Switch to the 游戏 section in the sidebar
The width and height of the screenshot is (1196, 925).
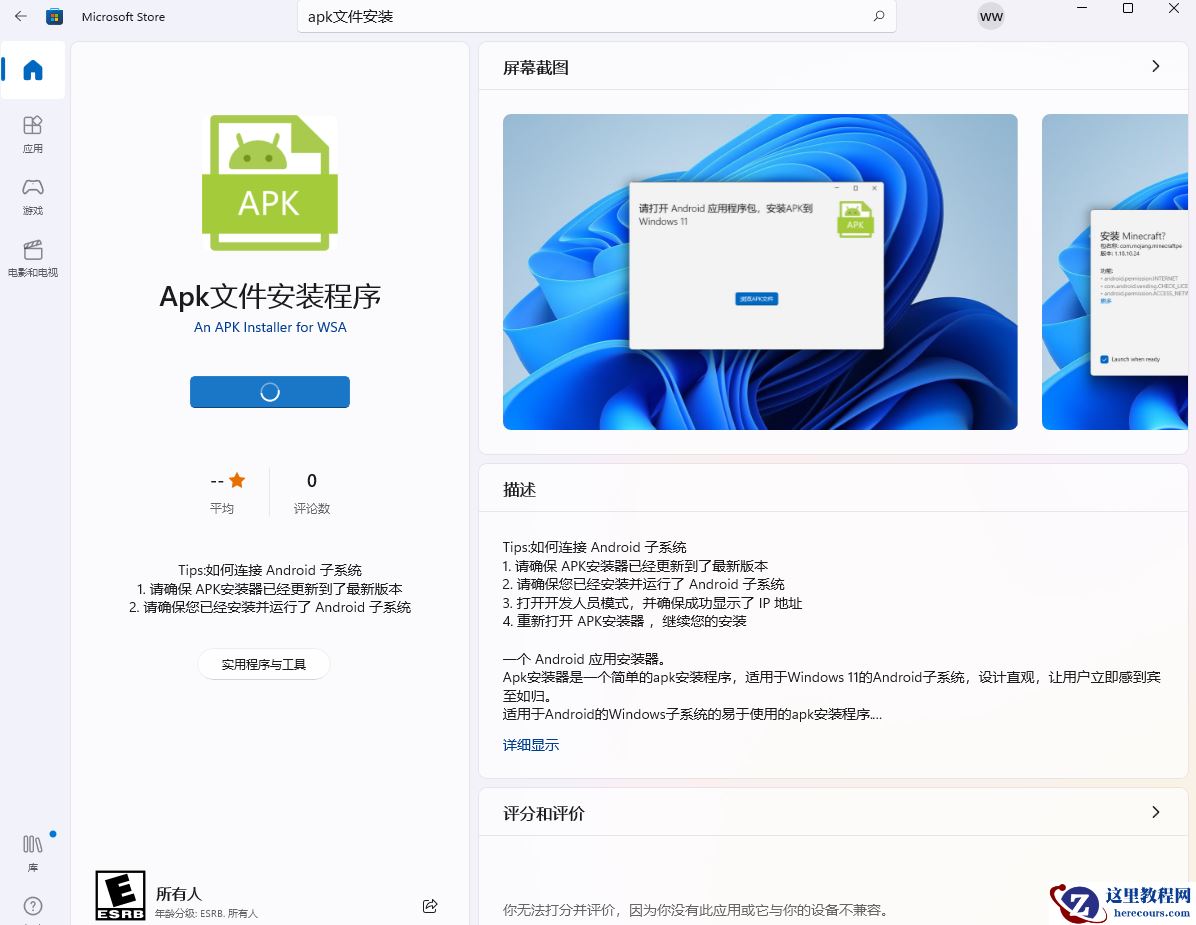tap(33, 196)
